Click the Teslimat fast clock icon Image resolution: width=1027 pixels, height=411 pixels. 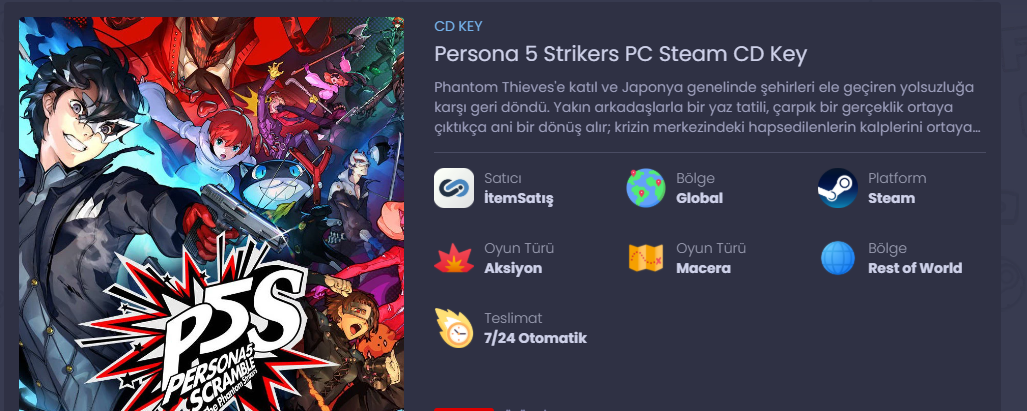coord(454,328)
